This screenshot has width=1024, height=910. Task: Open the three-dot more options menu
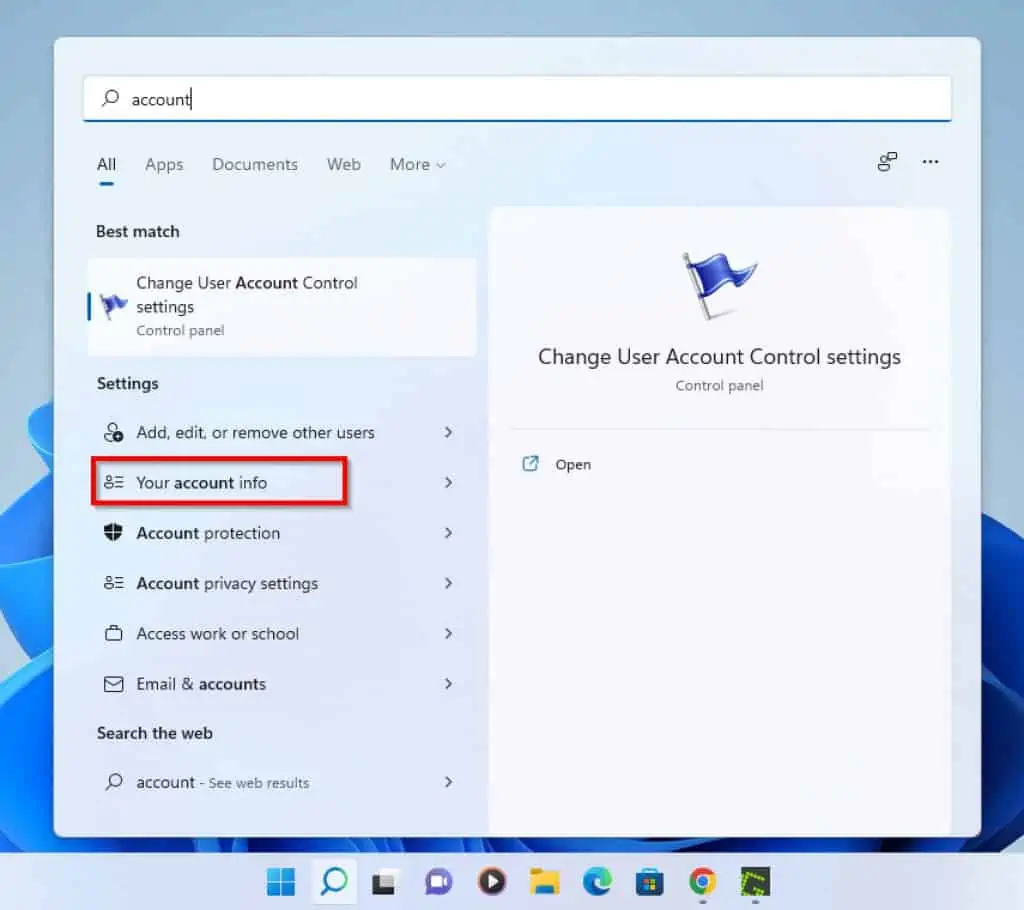pos(931,162)
